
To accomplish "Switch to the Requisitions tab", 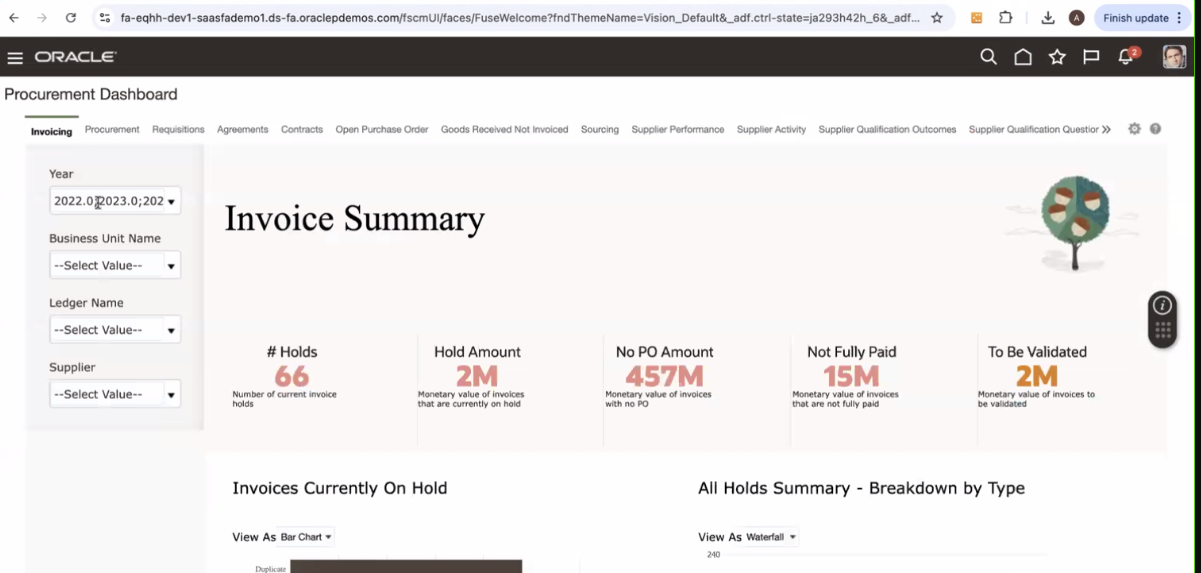I will [178, 129].
